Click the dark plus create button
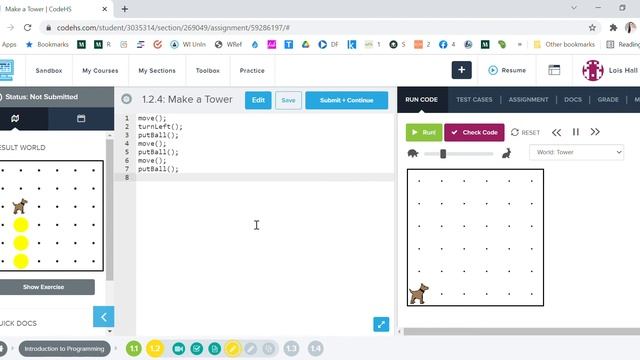The height and width of the screenshot is (360, 640). point(462,70)
